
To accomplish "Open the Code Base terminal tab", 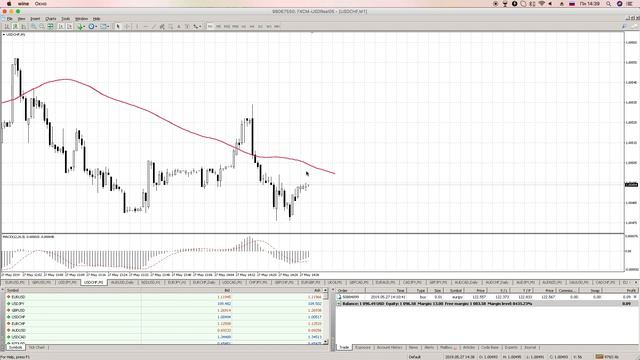I will [x=489, y=347].
